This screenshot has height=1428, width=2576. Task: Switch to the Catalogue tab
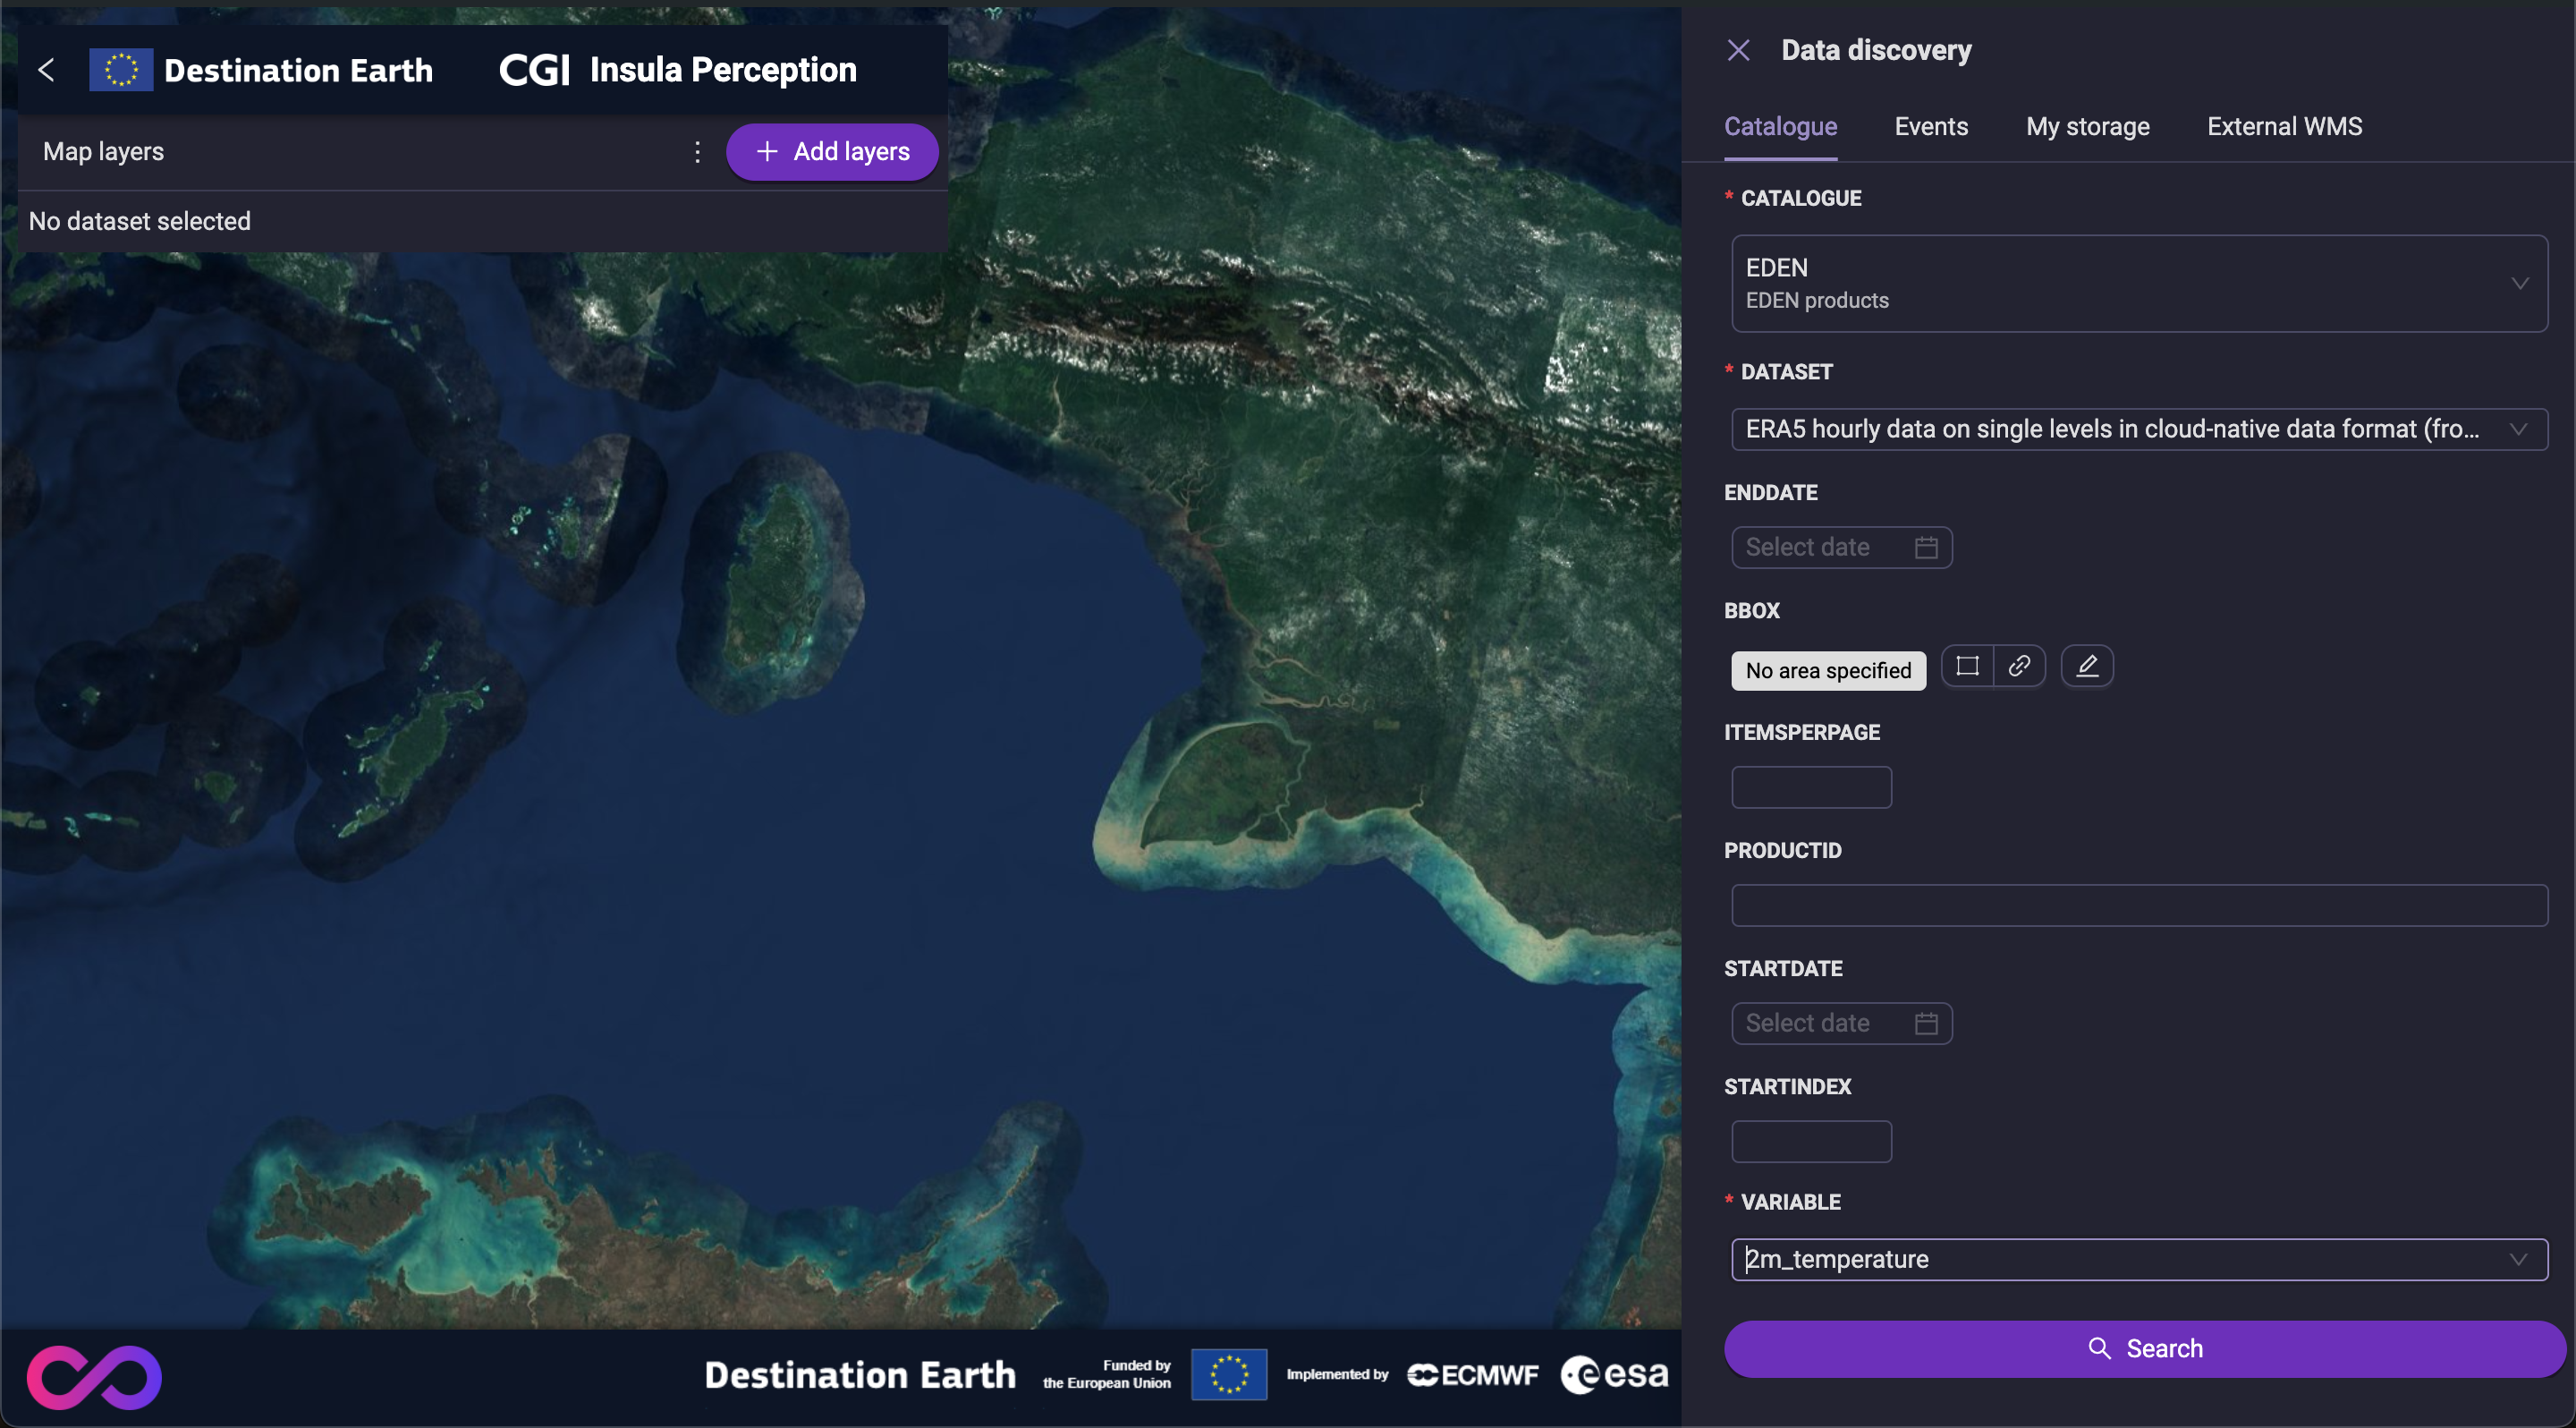coord(1780,127)
